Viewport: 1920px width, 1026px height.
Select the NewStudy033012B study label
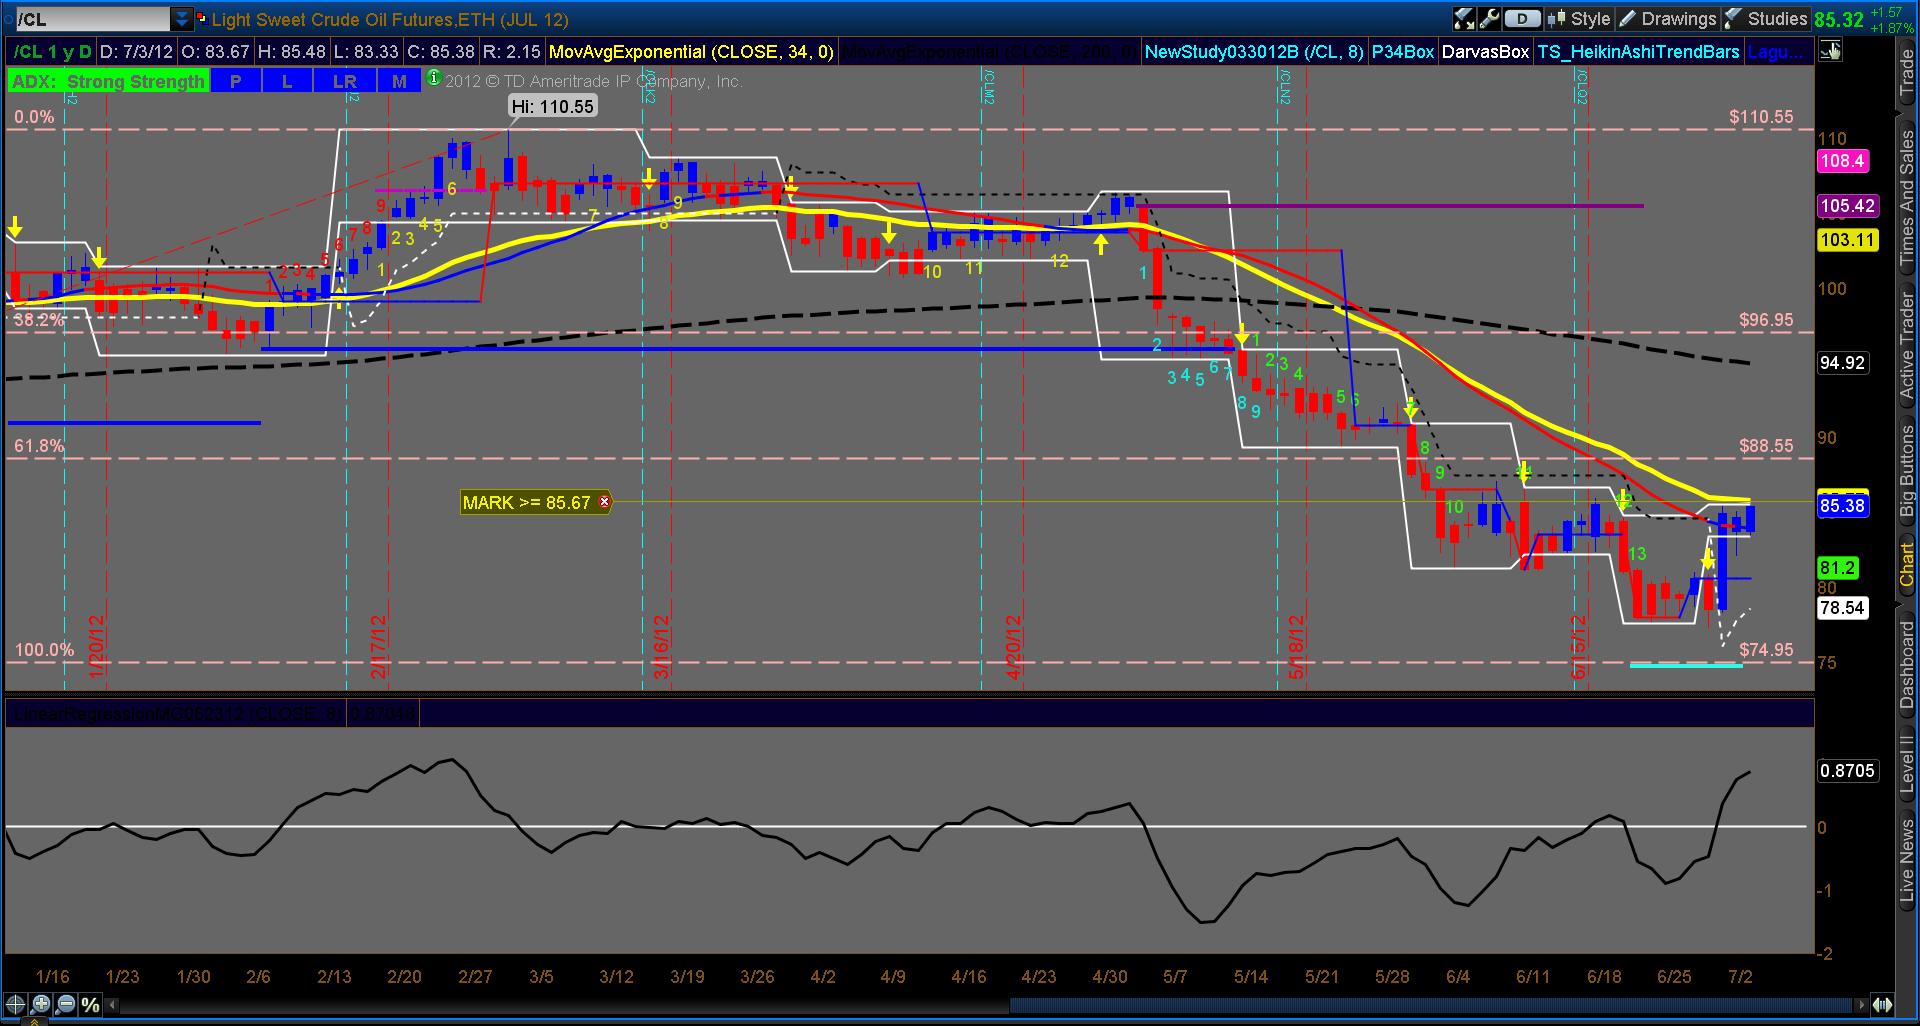tap(1254, 52)
